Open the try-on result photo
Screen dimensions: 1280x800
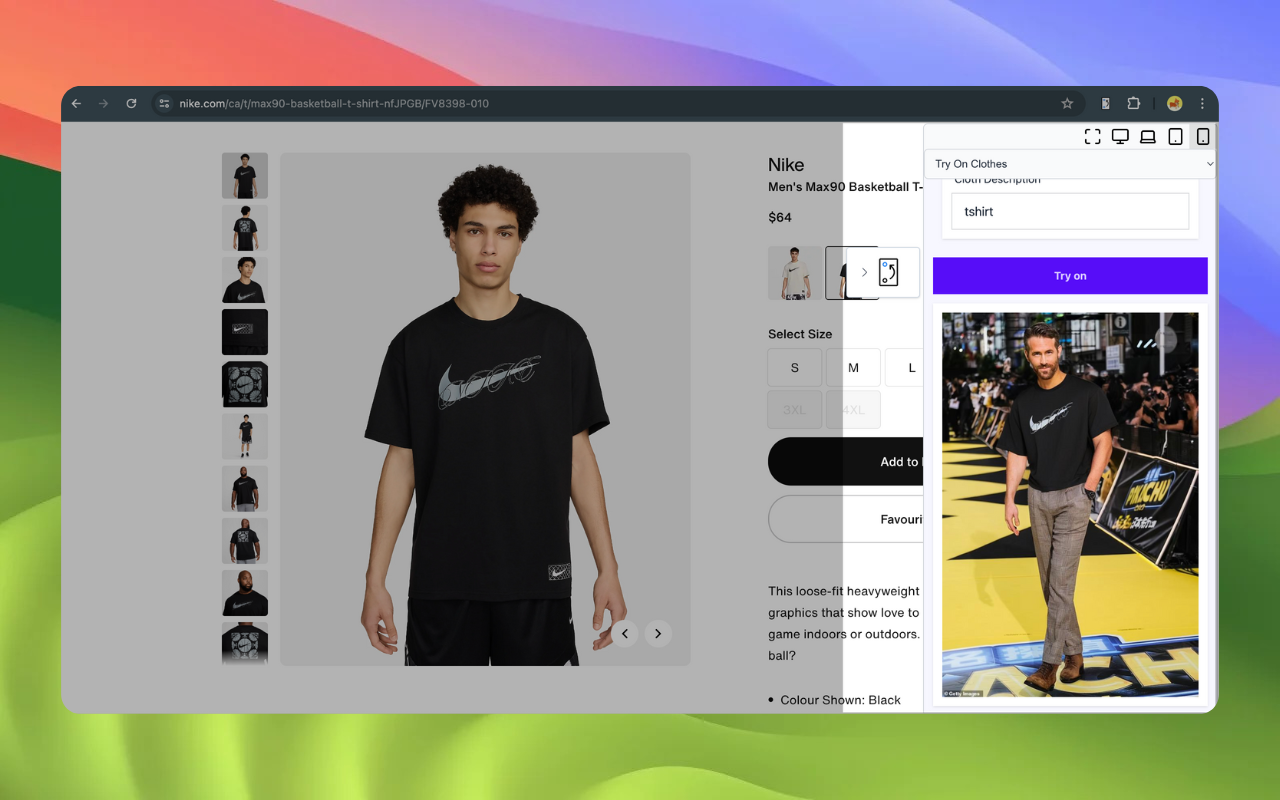pos(1070,505)
